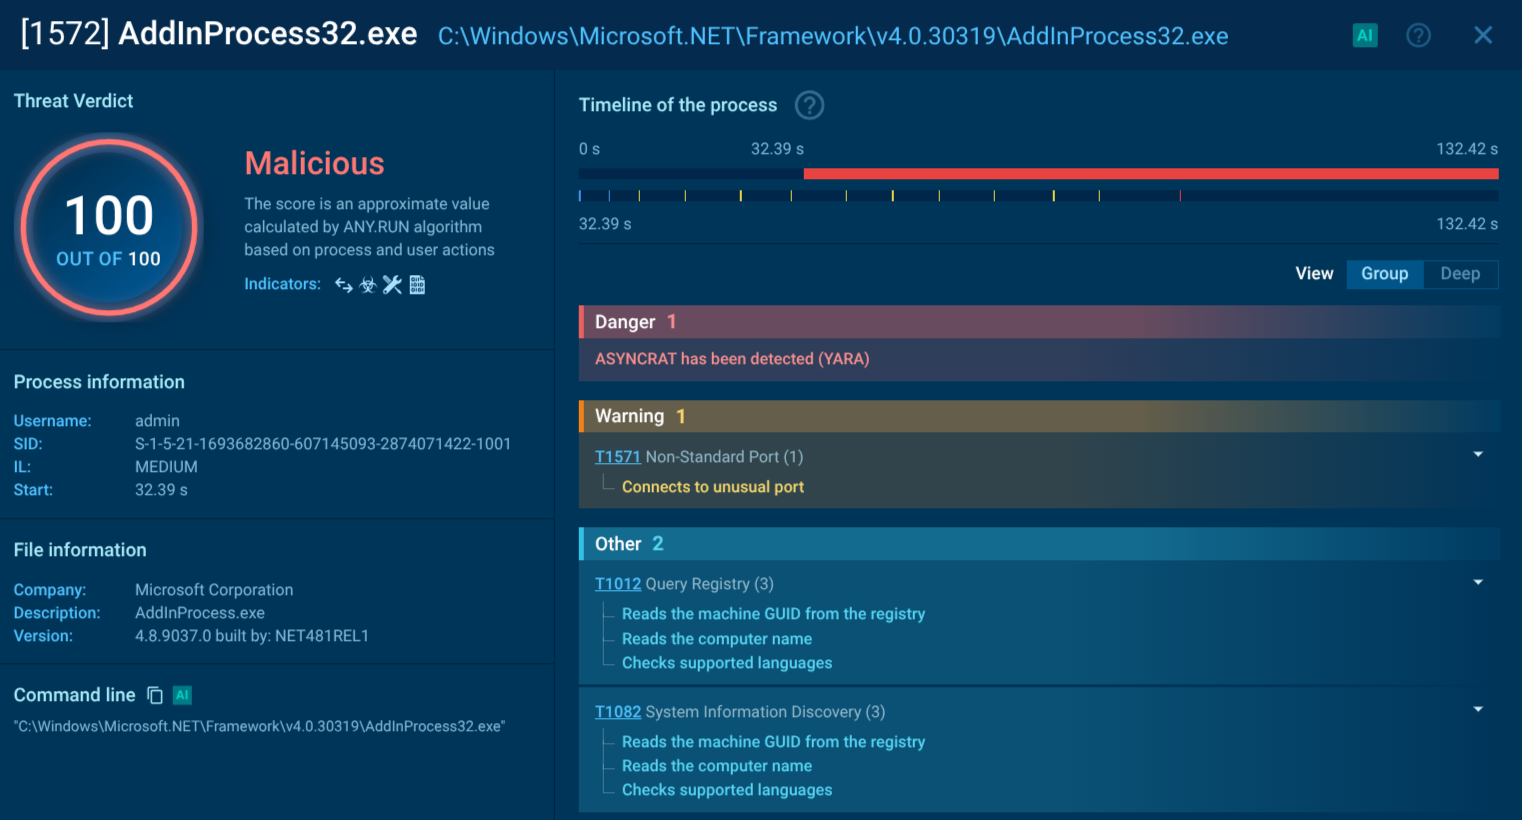Click the tools indicator icon
This screenshot has height=820, width=1522.
(392, 284)
